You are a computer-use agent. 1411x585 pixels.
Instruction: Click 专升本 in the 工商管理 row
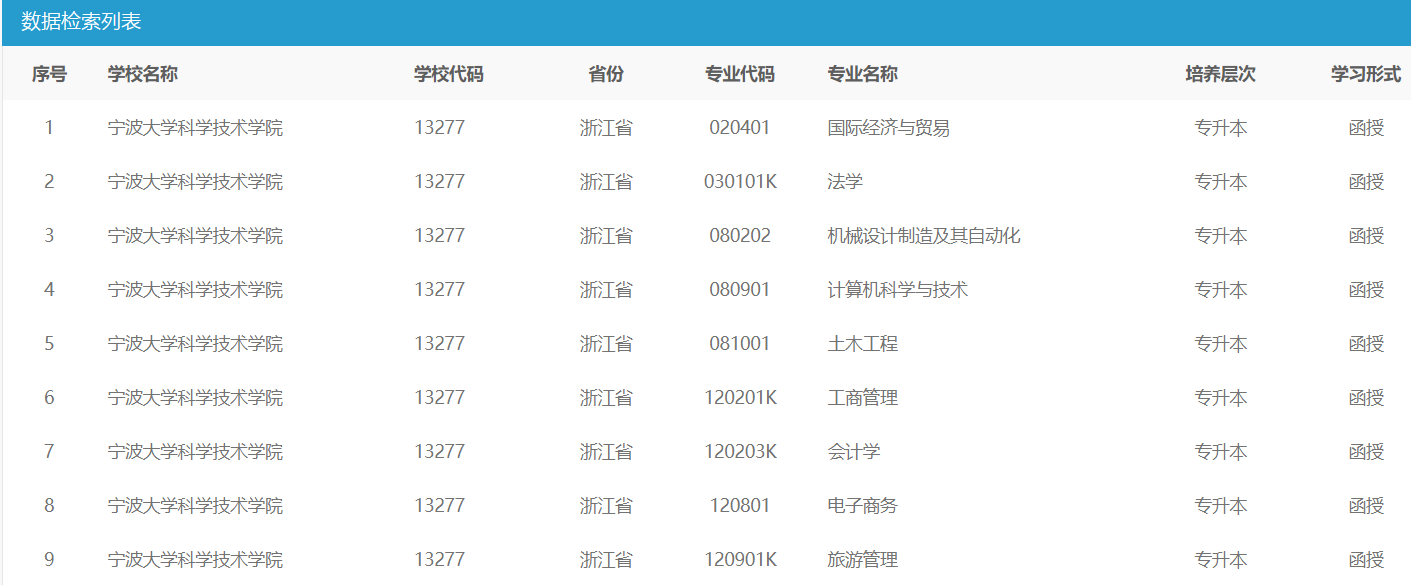click(x=1221, y=398)
